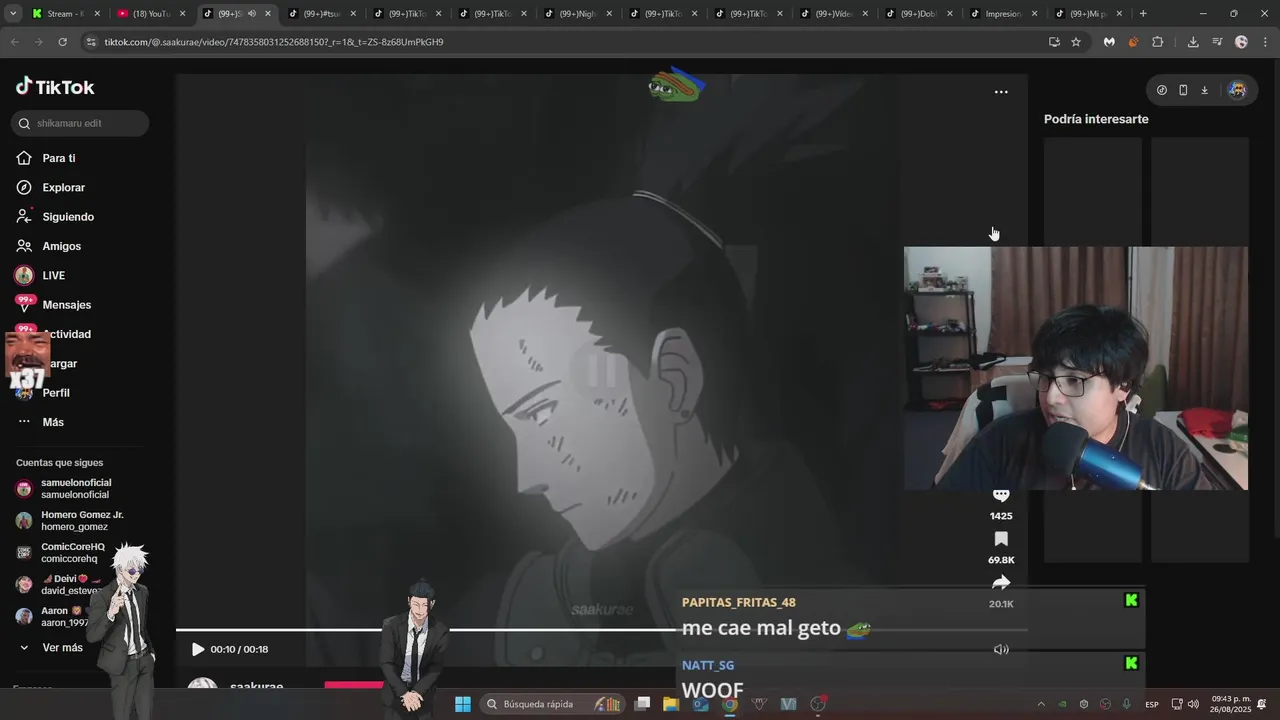Viewport: 1280px width, 720px height.
Task: Expand Ver más followed accounts
Action: (x=51, y=648)
